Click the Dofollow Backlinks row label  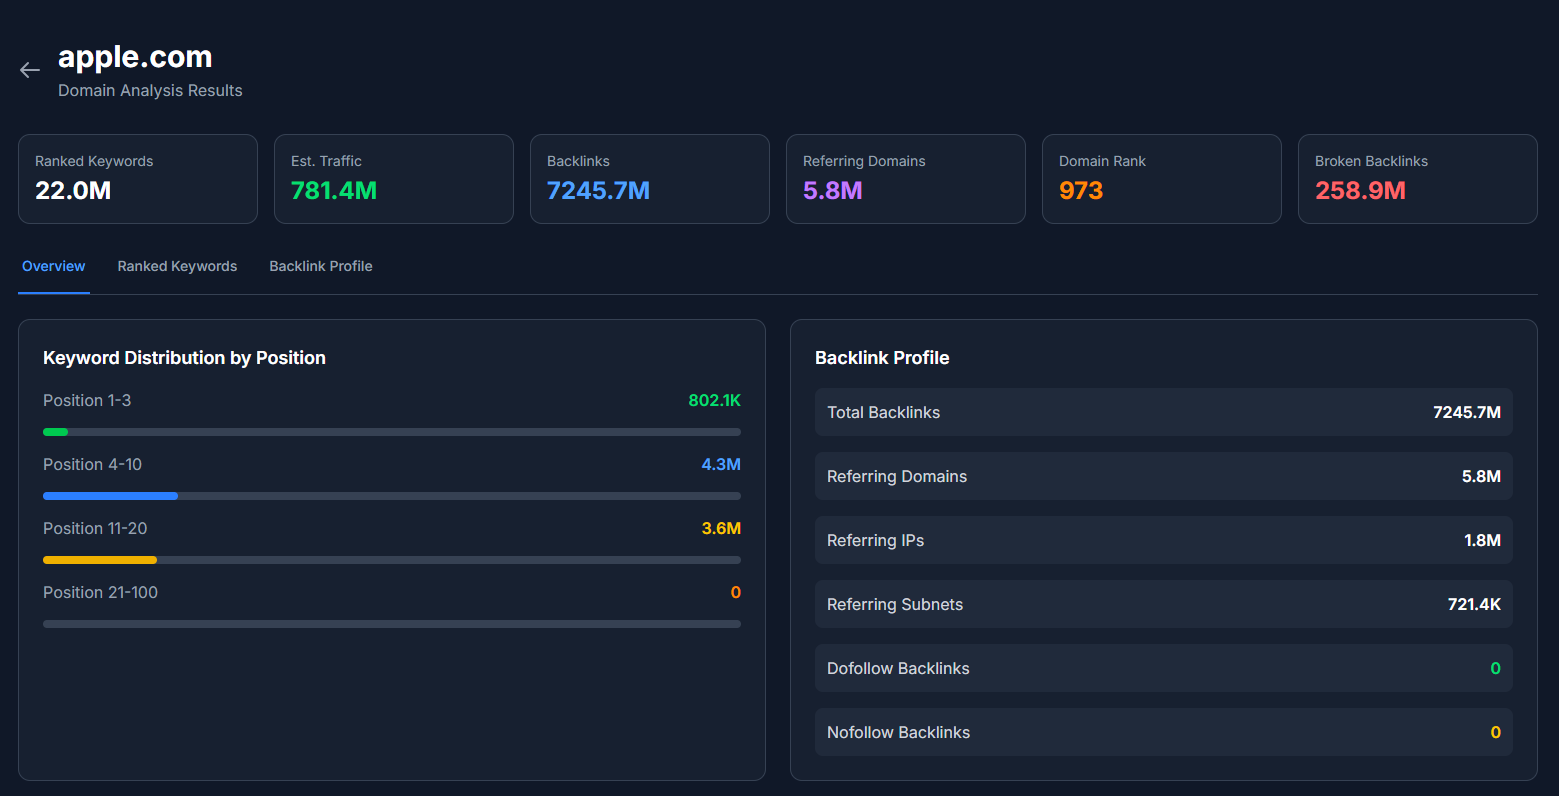click(x=898, y=668)
